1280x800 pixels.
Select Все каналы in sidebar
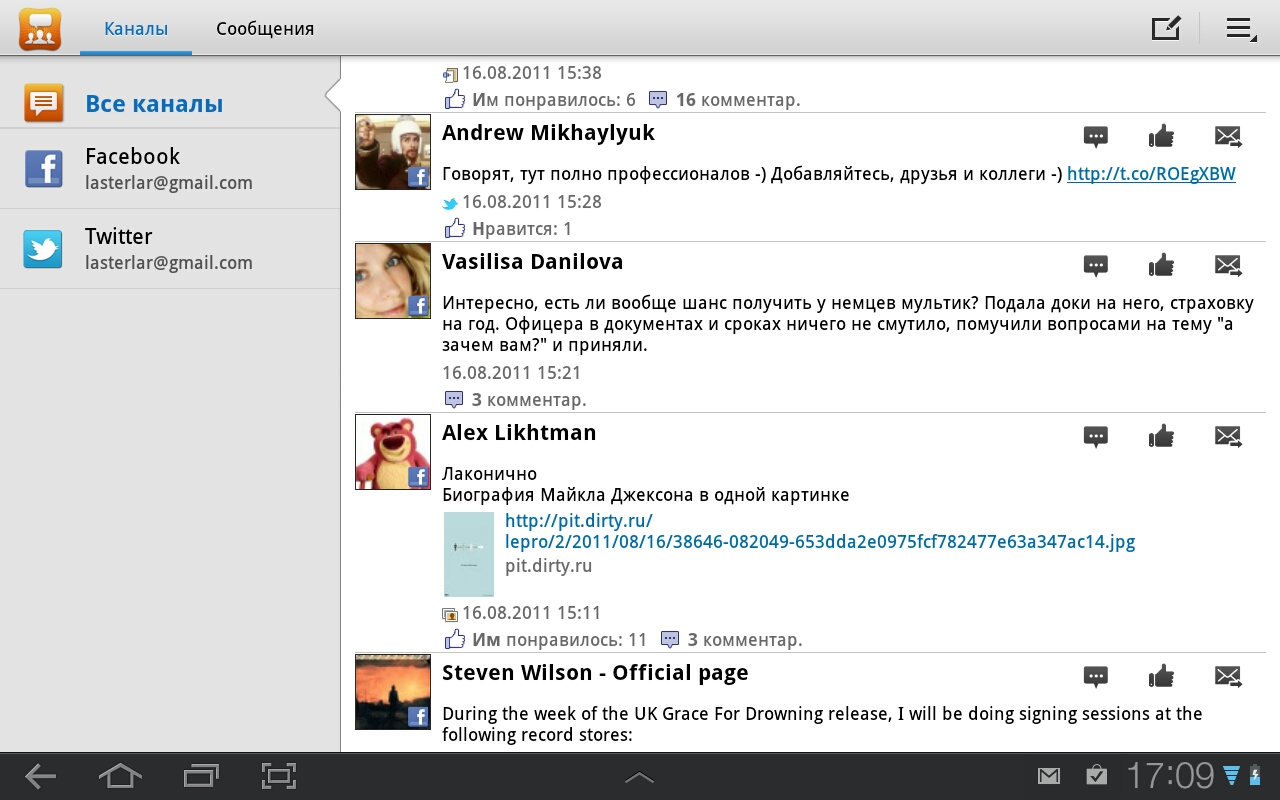(x=170, y=104)
